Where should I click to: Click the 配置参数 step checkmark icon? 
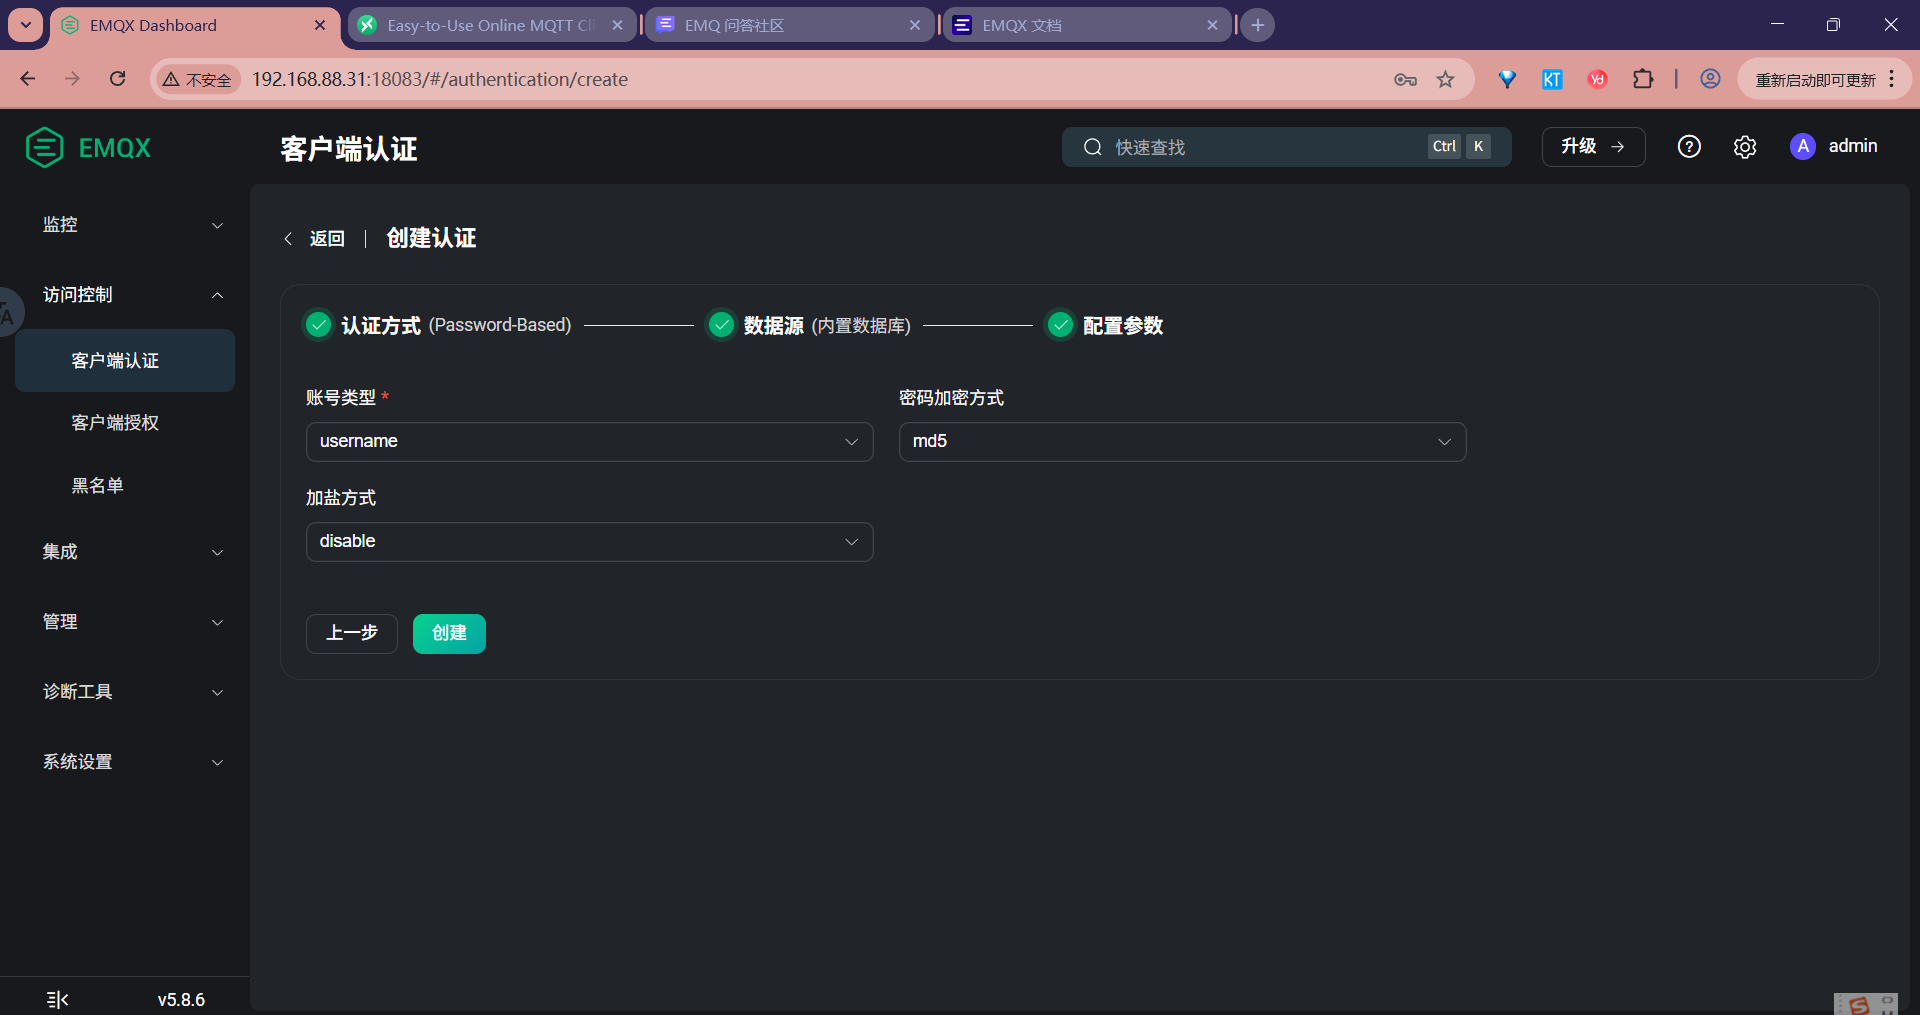coord(1060,325)
